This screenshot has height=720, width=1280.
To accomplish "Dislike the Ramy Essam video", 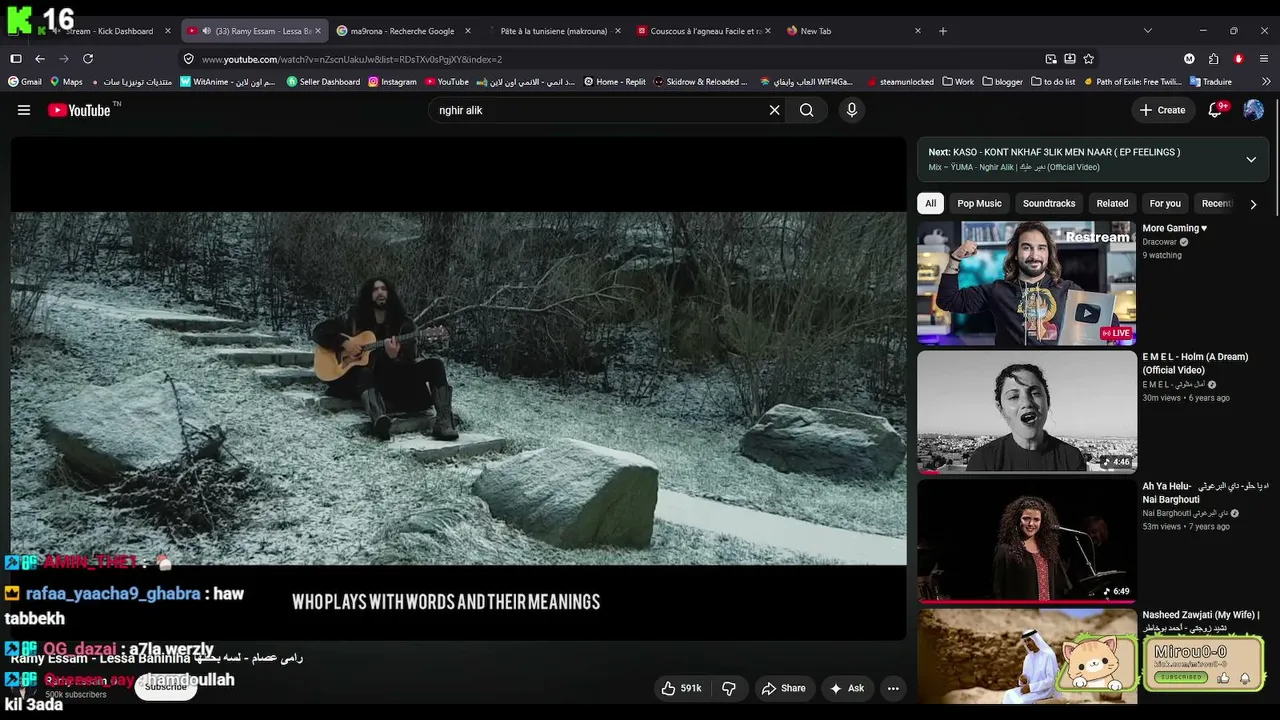I will tap(729, 688).
